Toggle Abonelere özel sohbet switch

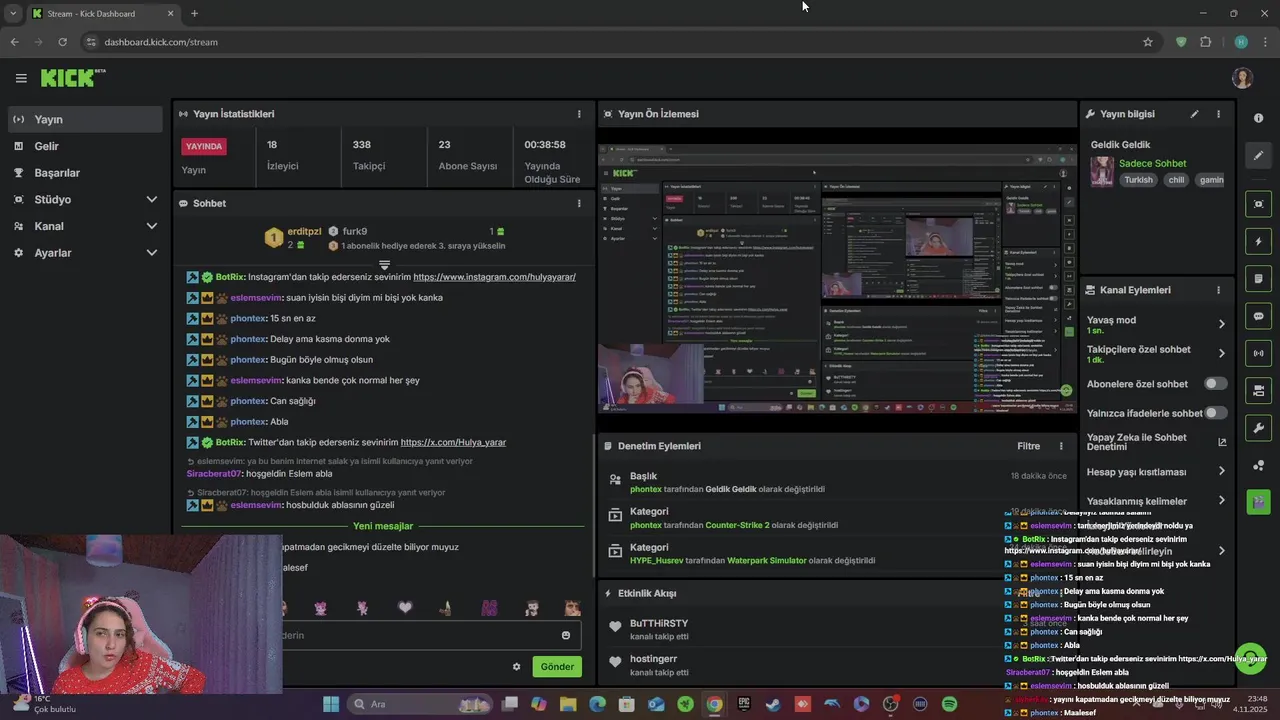coord(1216,384)
